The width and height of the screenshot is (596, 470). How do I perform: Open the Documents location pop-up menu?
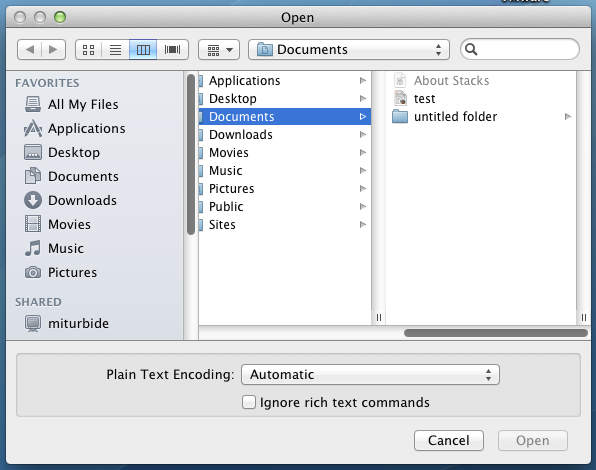349,50
